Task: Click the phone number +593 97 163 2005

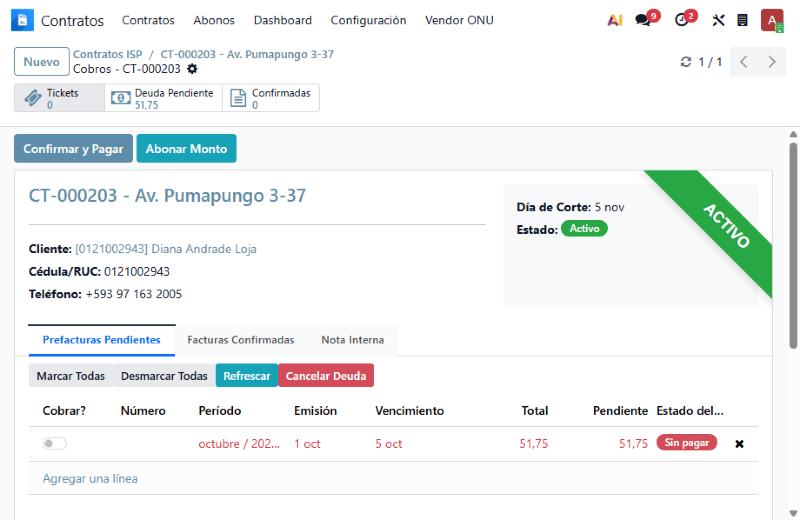Action: tap(134, 294)
